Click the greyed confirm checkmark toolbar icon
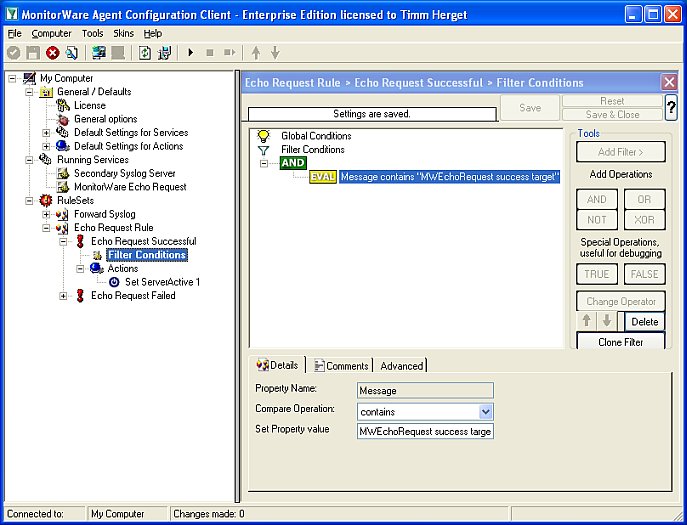The width and height of the screenshot is (687, 525). pos(14,53)
